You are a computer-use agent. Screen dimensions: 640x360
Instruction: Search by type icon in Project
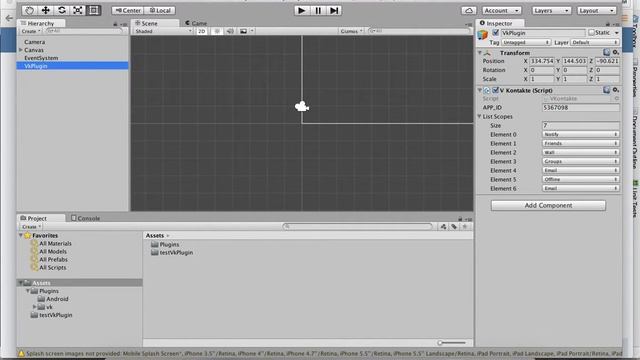443,227
